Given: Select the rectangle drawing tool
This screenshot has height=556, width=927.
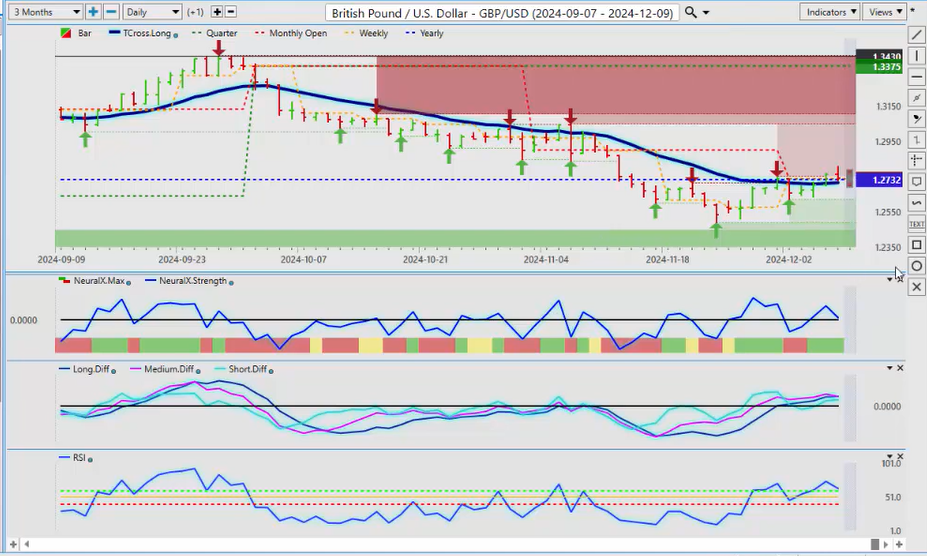Looking at the screenshot, I should click(917, 245).
